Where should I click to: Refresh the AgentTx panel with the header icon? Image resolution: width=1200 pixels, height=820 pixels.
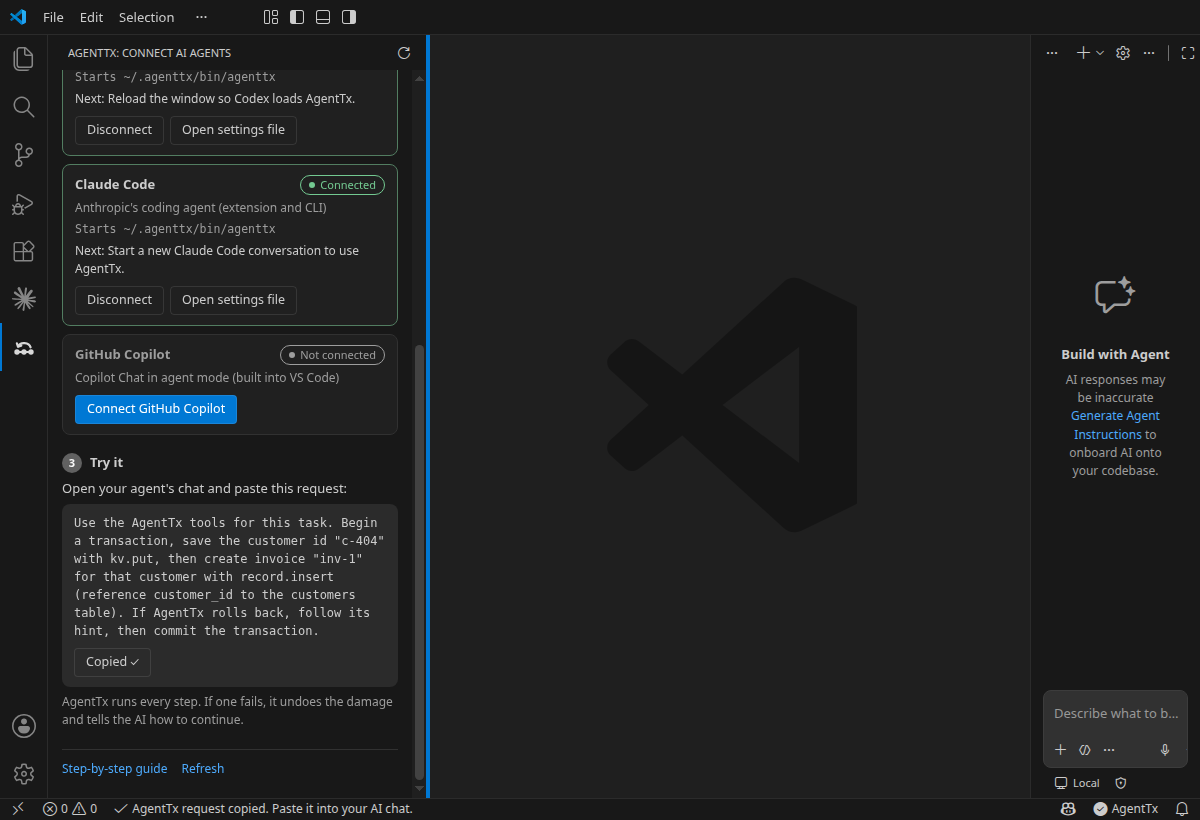pyautogui.click(x=404, y=53)
